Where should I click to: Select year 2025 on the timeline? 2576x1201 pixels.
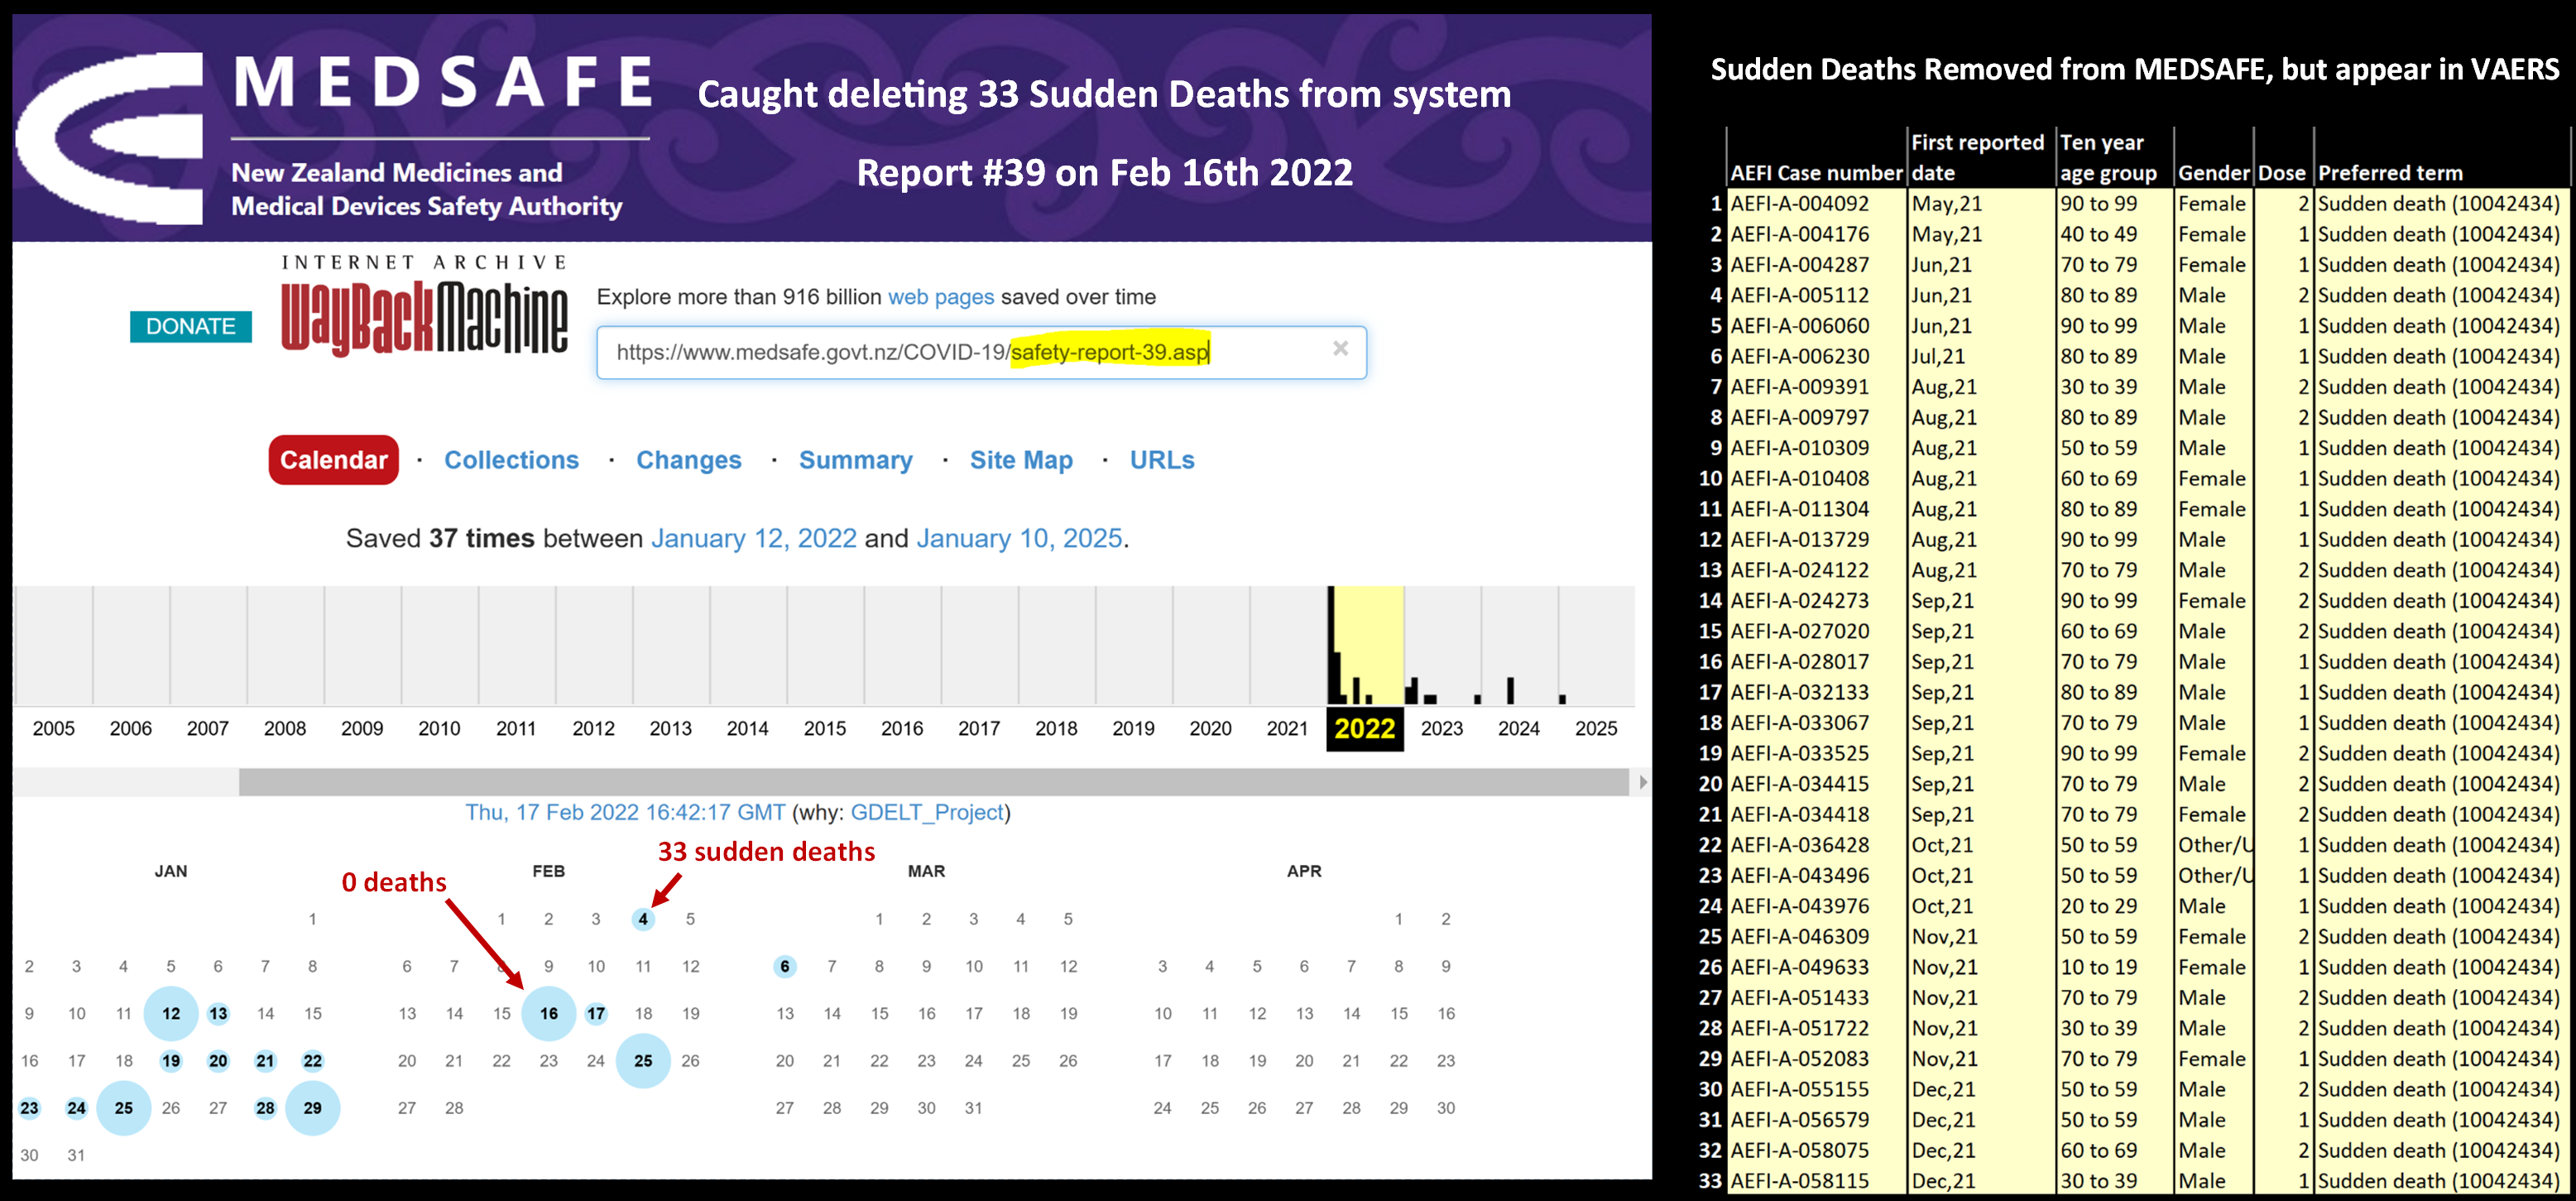(1595, 728)
